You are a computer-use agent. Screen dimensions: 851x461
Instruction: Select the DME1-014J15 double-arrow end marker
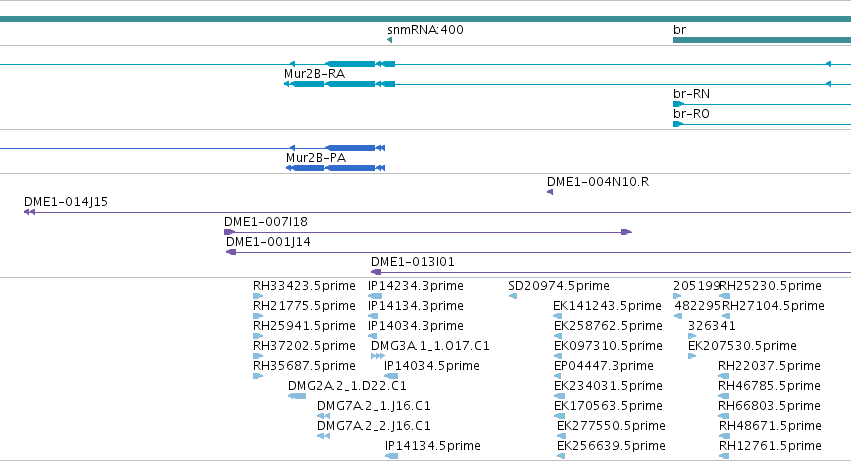point(29,212)
